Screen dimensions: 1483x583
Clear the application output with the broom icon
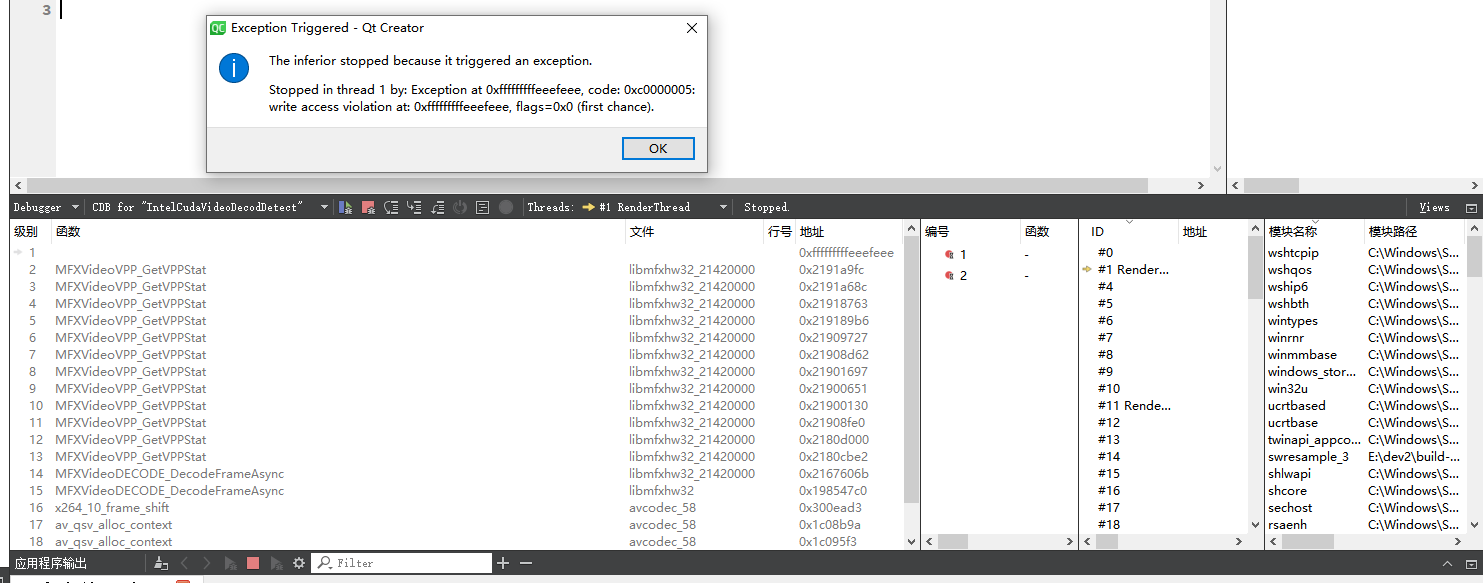coord(160,563)
